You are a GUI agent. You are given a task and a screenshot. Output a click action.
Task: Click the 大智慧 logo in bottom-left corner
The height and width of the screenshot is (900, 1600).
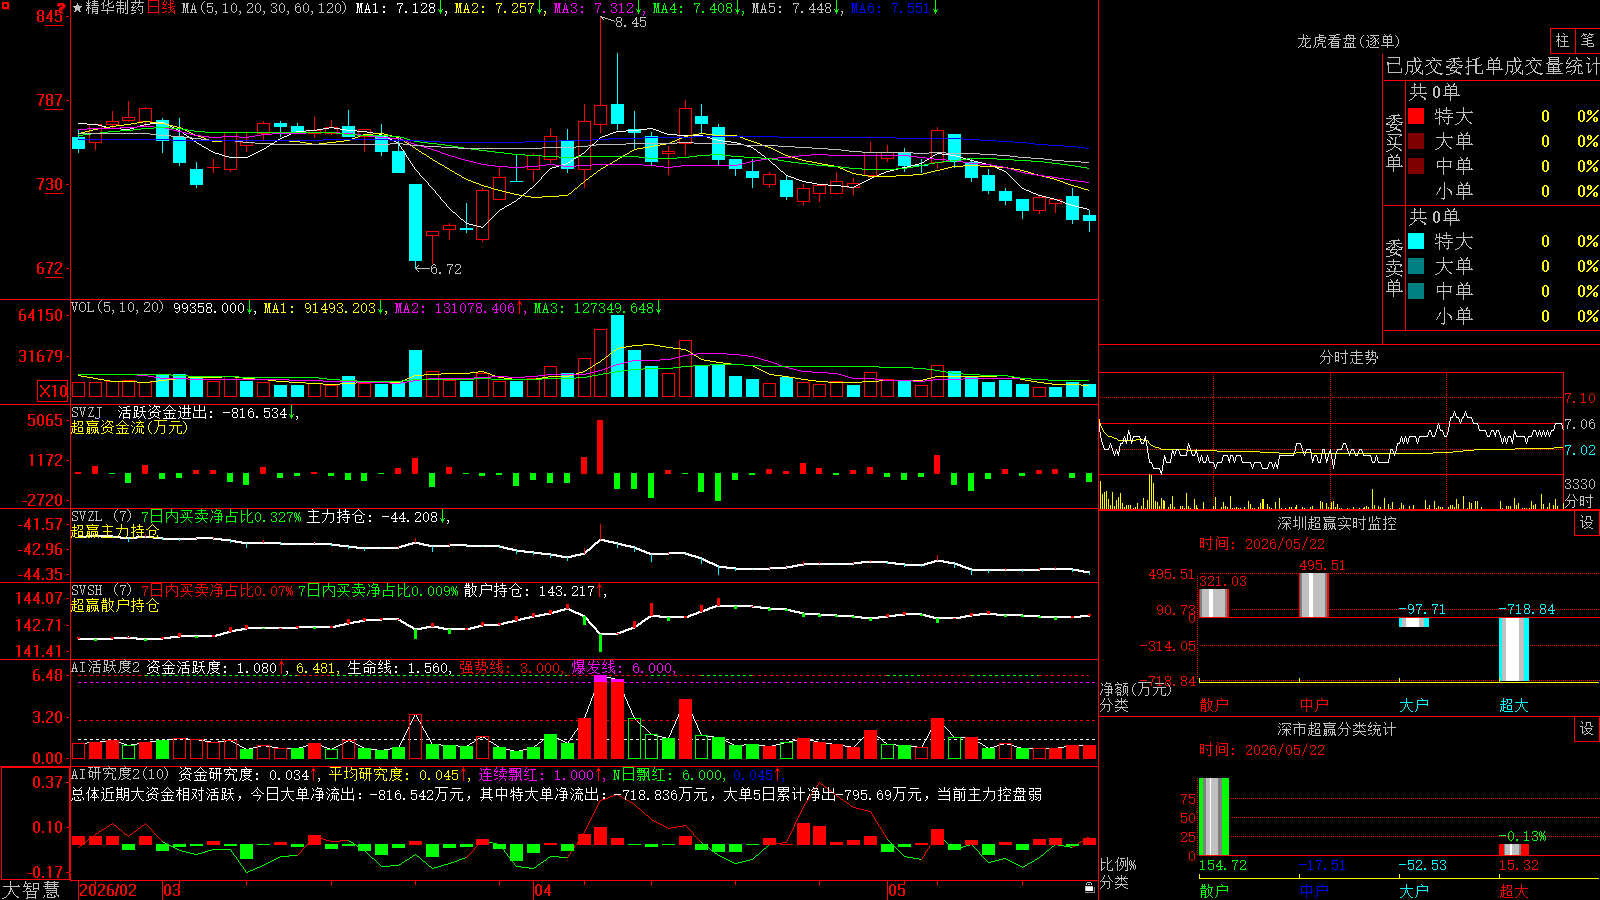click(x=31, y=890)
